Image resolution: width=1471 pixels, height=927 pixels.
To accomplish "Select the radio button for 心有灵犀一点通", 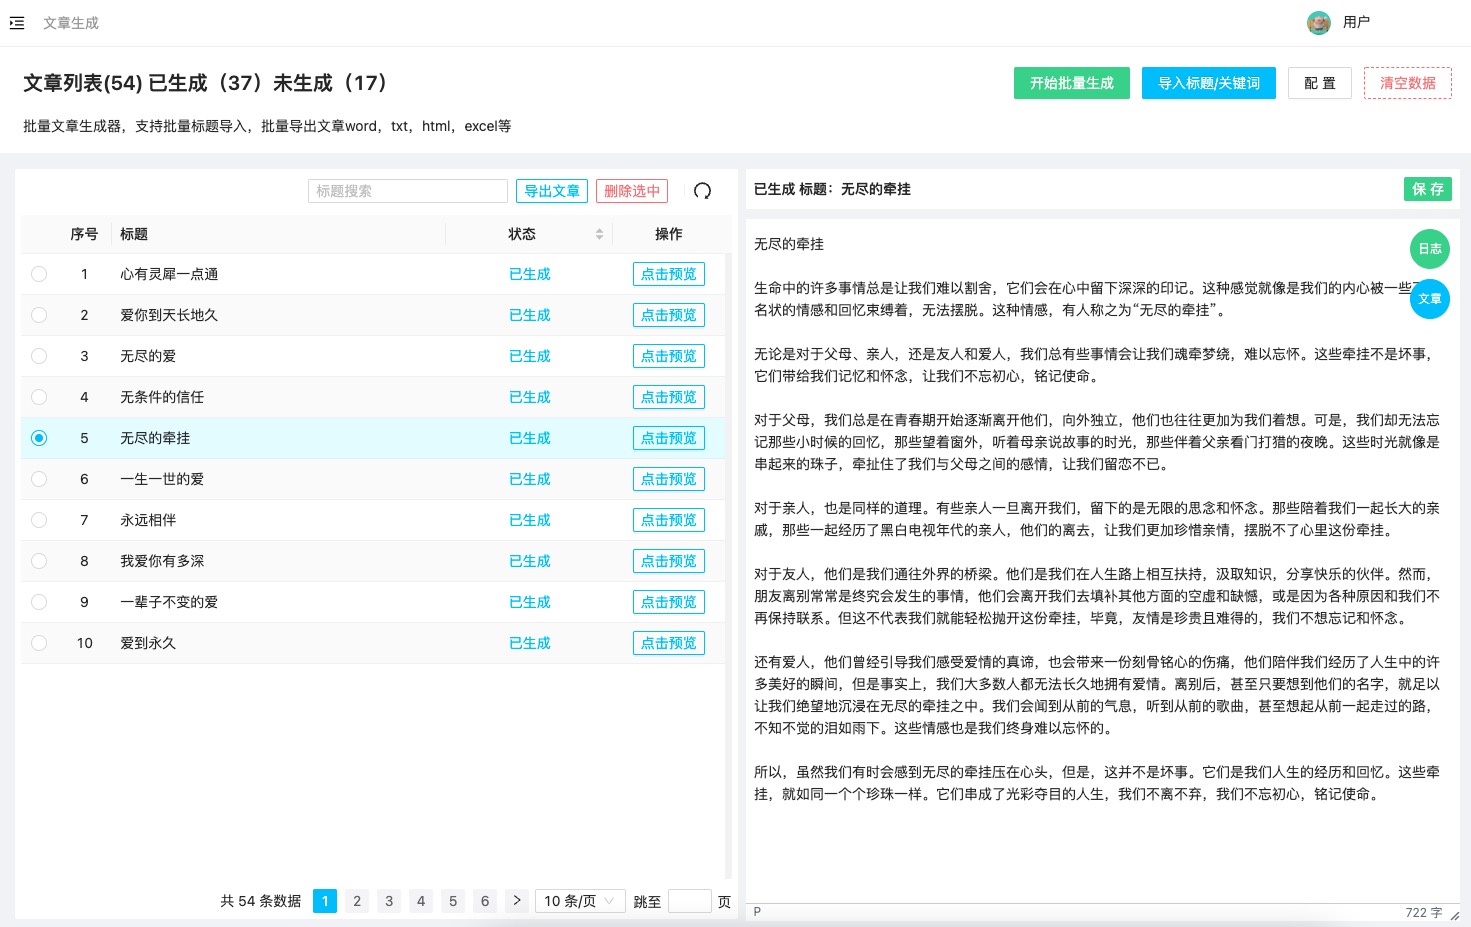I will 39,274.
